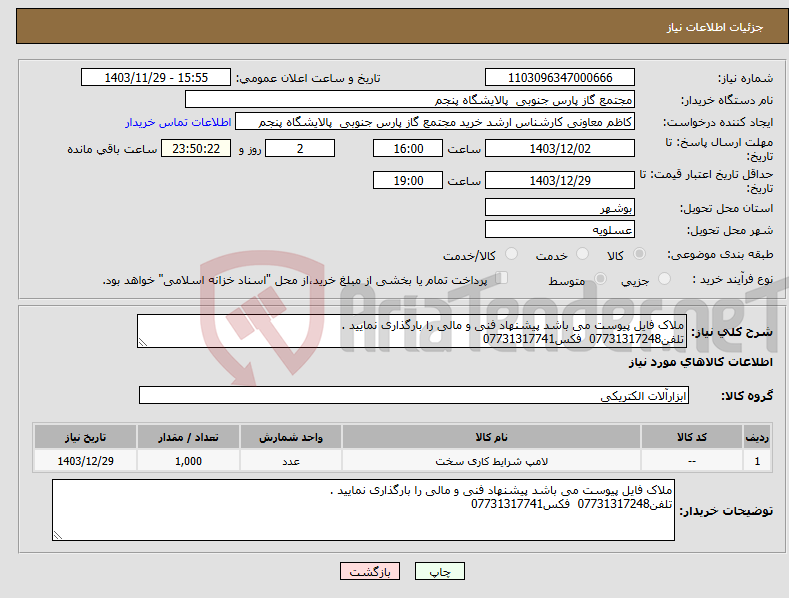Click the deadline time field 16:00

click(x=408, y=148)
